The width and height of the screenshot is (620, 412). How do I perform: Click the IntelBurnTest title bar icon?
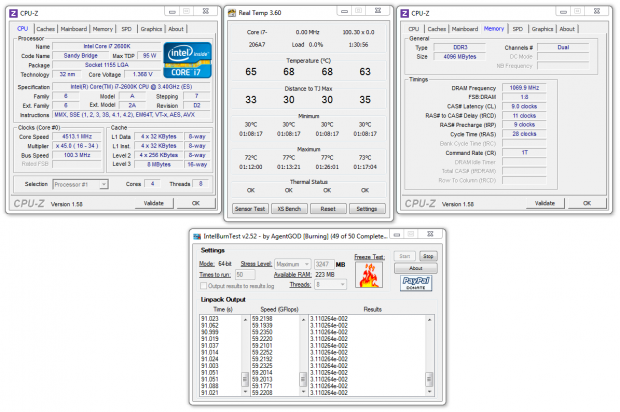tap(197, 236)
